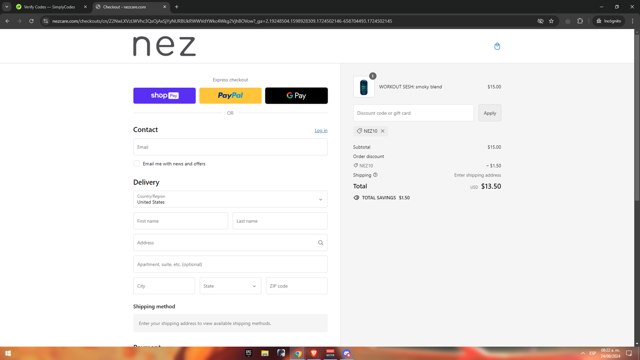Open the shipping info help icon
The image size is (640, 360).
(x=375, y=175)
